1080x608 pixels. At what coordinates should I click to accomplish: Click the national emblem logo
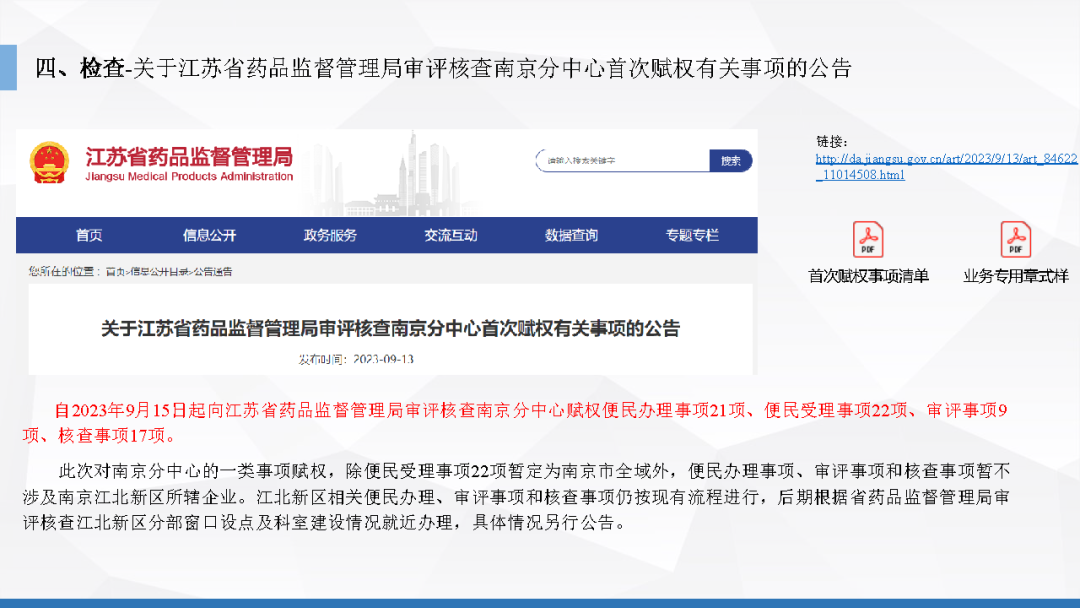49,162
